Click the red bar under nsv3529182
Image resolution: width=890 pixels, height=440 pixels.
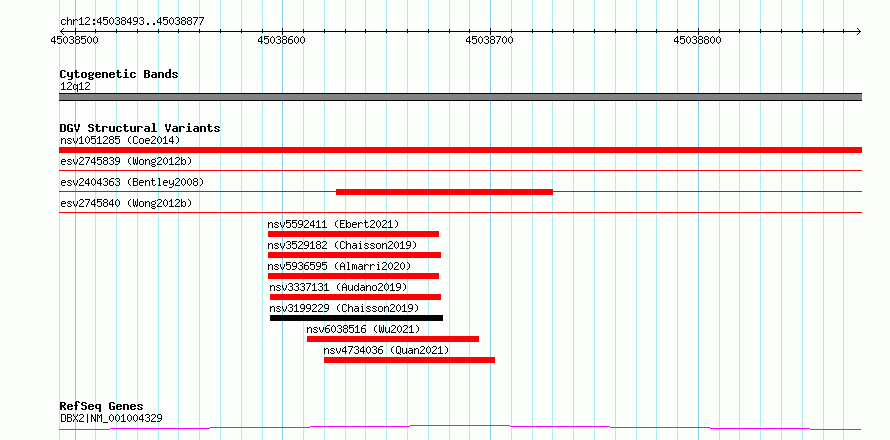click(354, 255)
